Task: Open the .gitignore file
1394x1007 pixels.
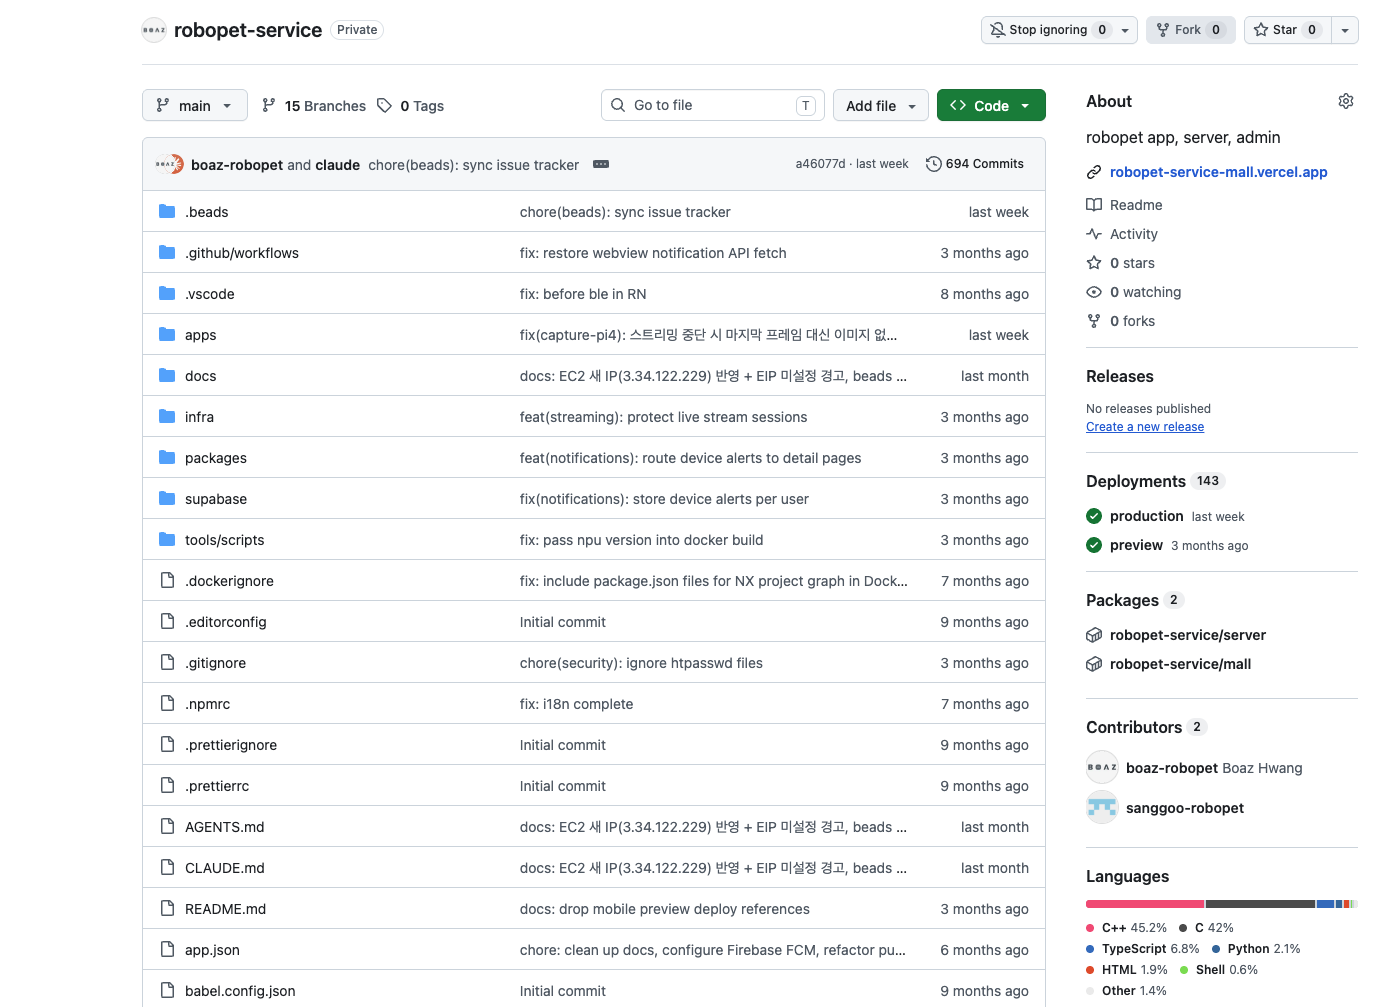Action: tap(215, 663)
